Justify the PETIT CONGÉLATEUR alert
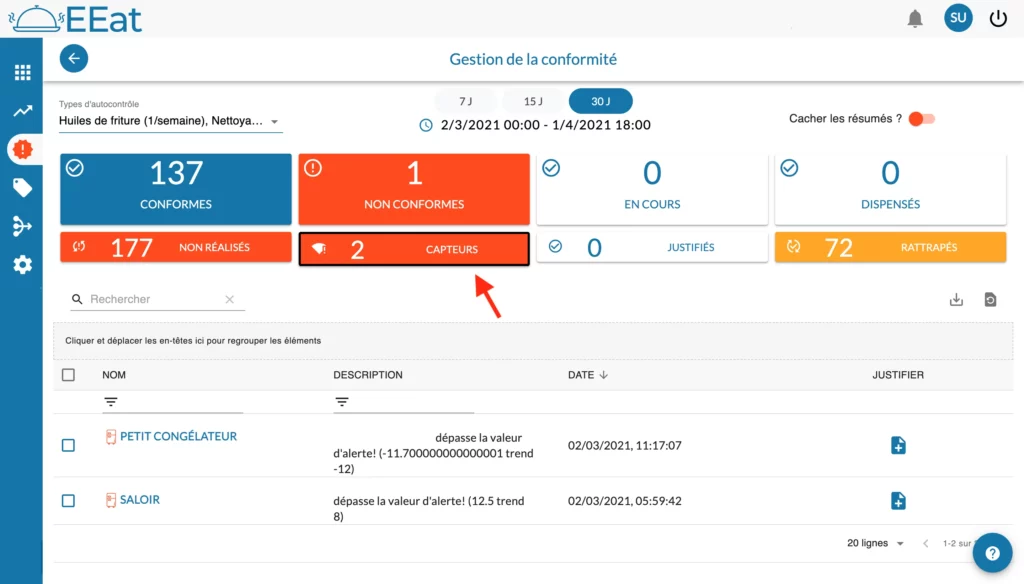Screen dimensions: 1024x584 point(898,446)
